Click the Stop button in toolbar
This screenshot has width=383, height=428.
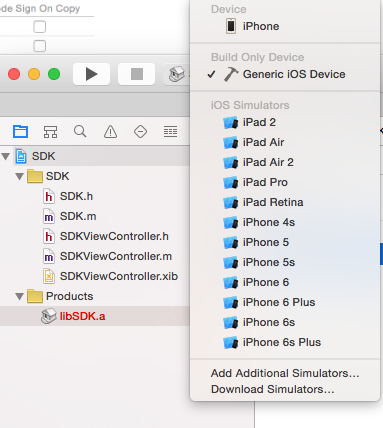tap(137, 74)
